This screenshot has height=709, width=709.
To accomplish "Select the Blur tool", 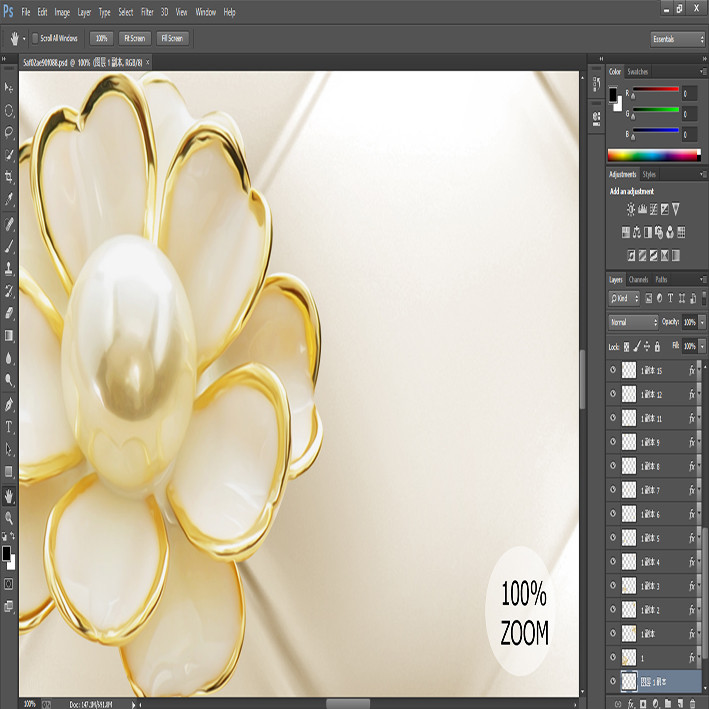I will [x=9, y=358].
